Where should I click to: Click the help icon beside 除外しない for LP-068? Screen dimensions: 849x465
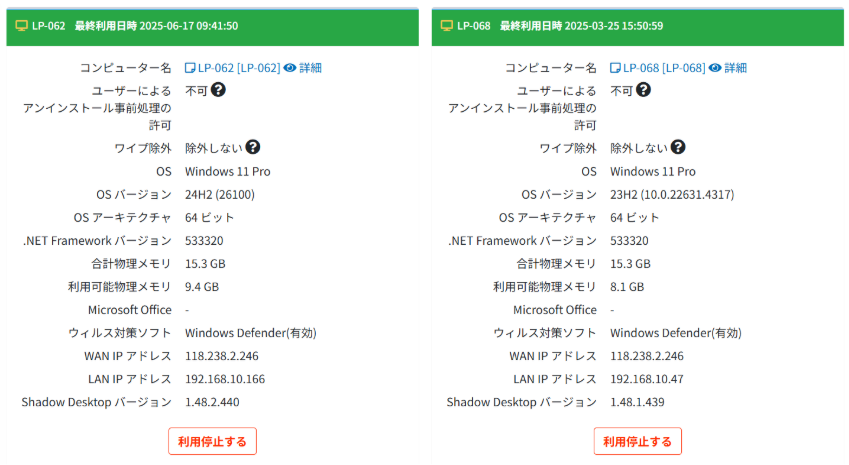click(x=678, y=147)
